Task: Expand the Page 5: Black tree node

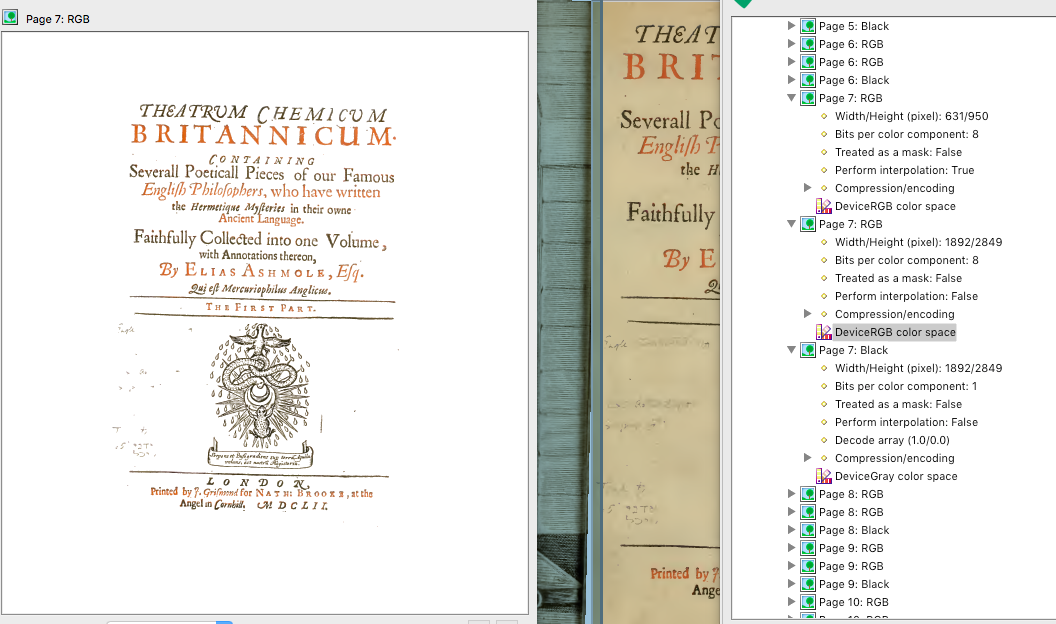Action: click(791, 26)
